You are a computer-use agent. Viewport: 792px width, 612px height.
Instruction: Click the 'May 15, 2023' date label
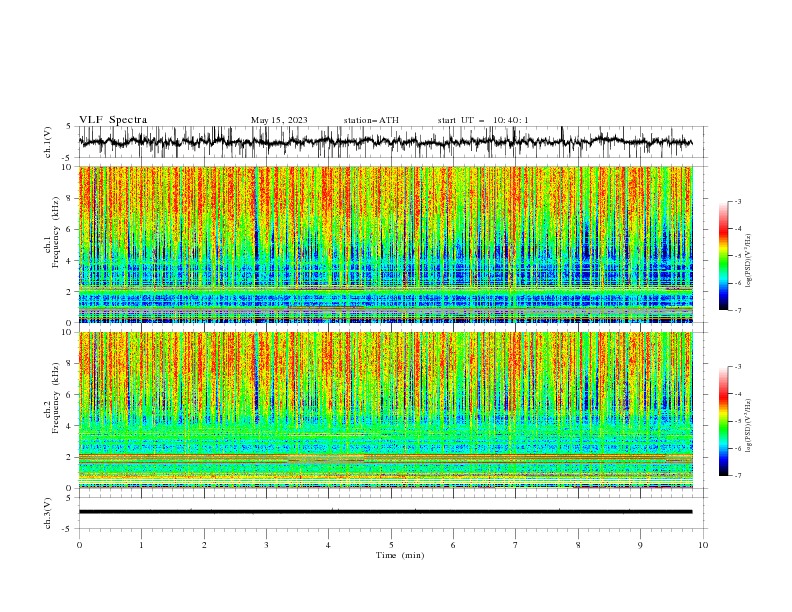pos(279,120)
